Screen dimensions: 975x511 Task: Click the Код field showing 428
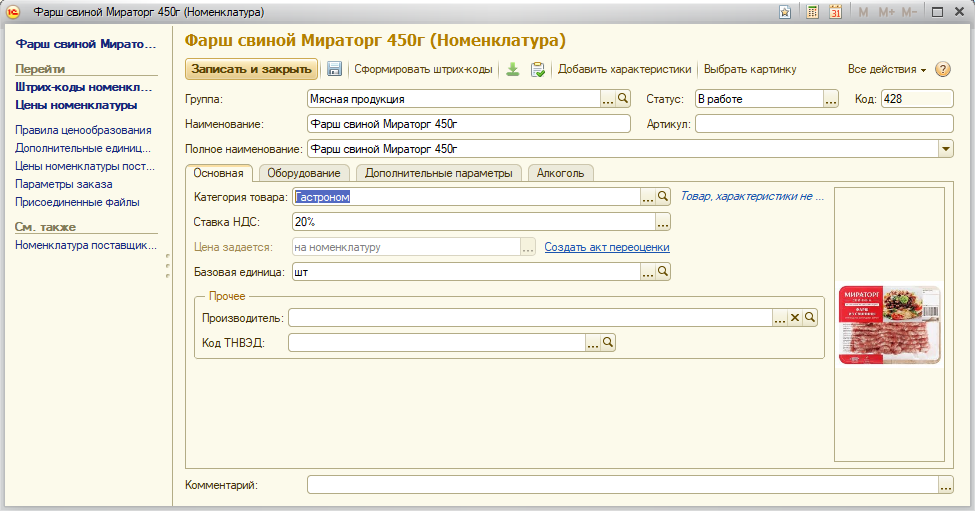(x=917, y=98)
